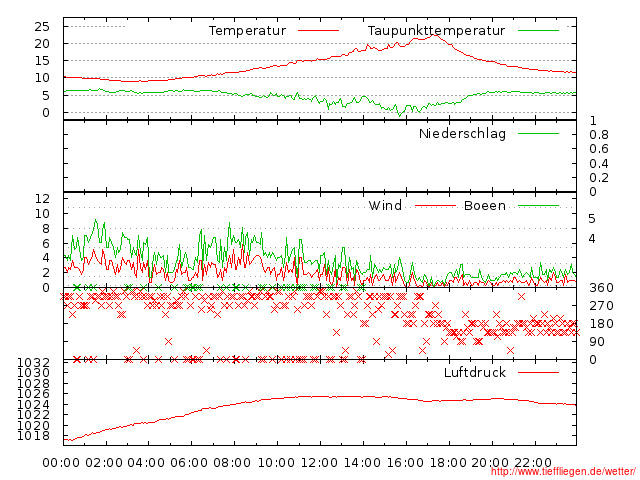Viewport: 640px width, 480px height.
Task: Click the 180 wind direction axis value
Action: (601, 324)
